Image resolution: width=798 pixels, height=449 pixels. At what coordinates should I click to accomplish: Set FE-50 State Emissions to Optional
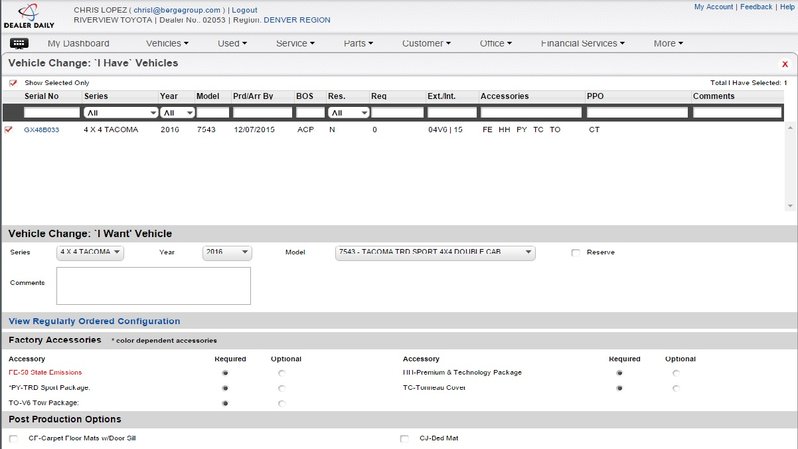point(281,373)
